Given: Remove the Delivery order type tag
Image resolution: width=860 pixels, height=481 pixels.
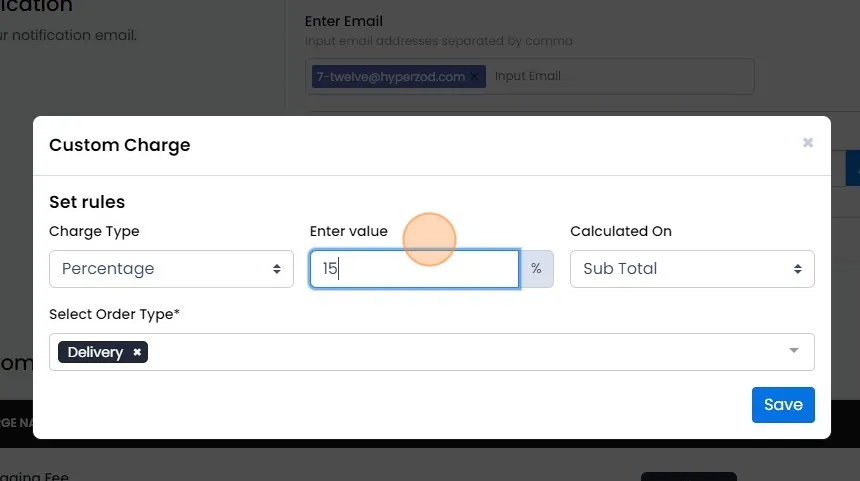Looking at the screenshot, I should 137,352.
